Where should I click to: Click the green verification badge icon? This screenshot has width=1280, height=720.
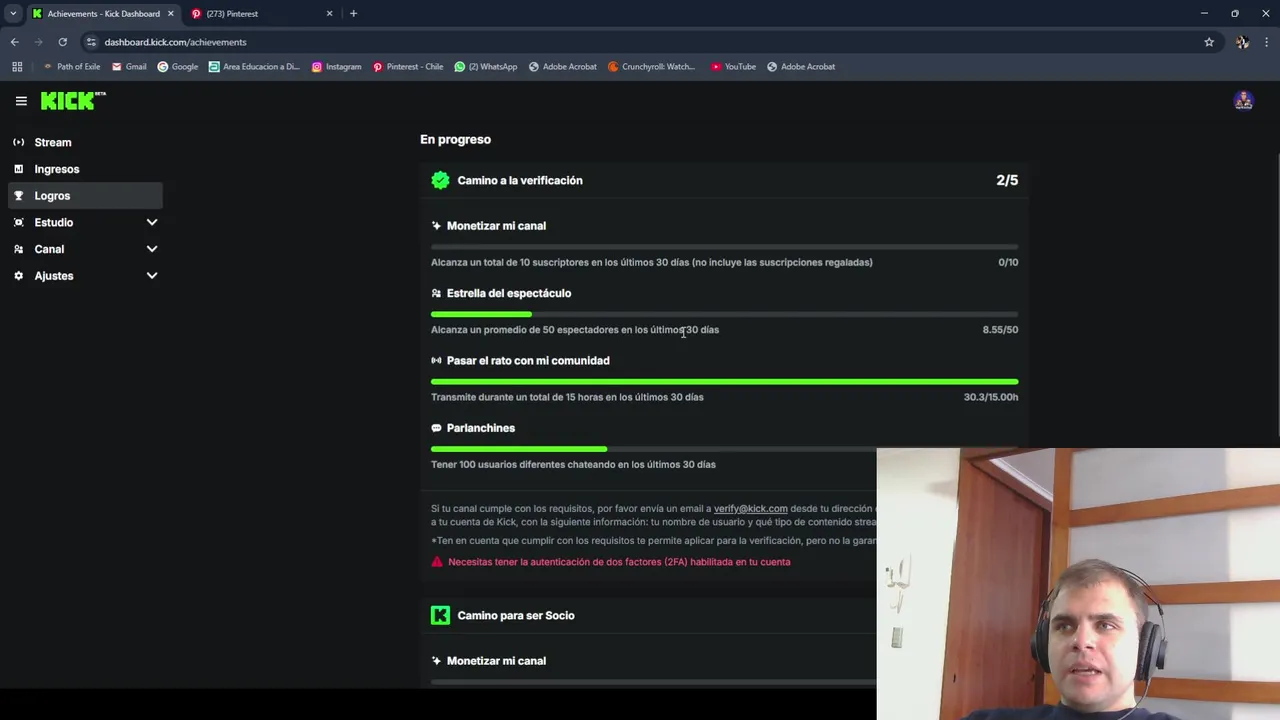[x=440, y=180]
